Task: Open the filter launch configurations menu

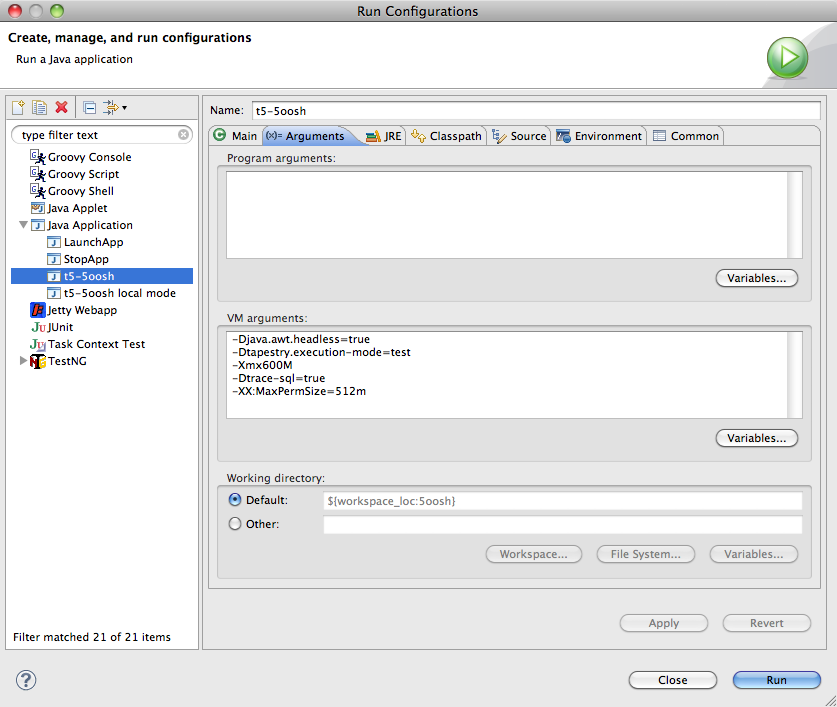Action: point(112,107)
